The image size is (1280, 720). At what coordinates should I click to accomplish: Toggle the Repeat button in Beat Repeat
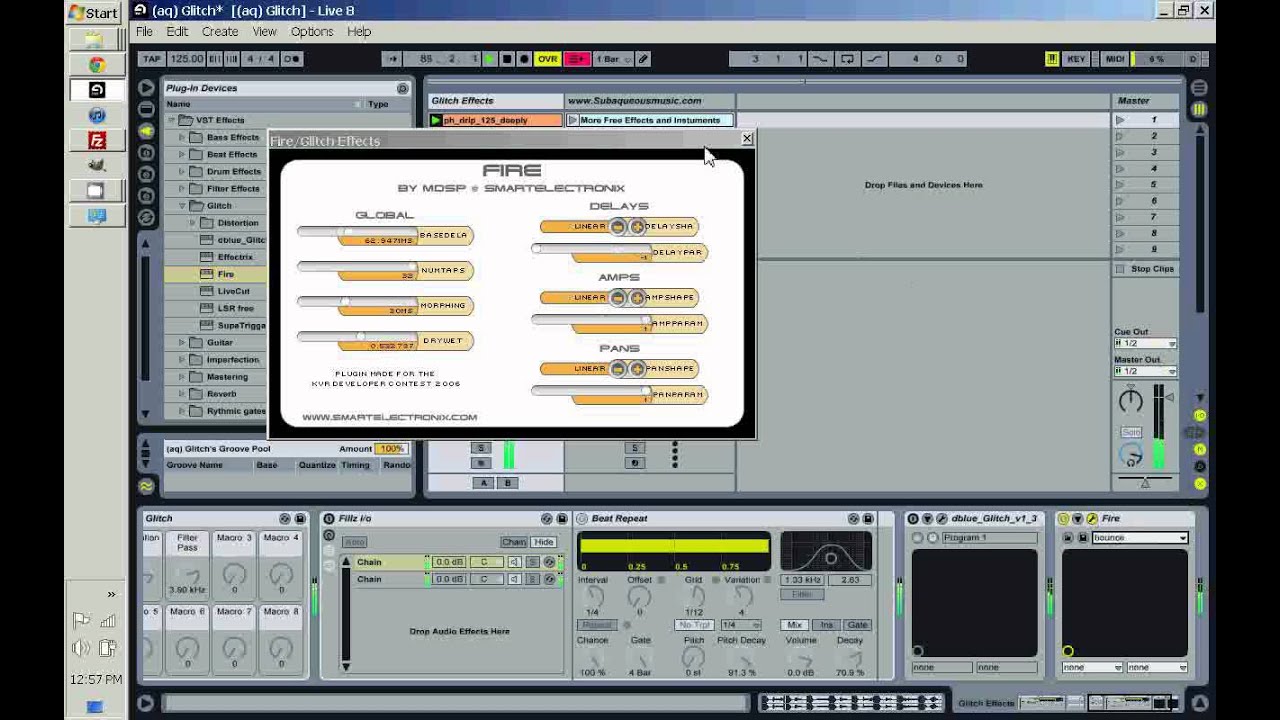596,625
